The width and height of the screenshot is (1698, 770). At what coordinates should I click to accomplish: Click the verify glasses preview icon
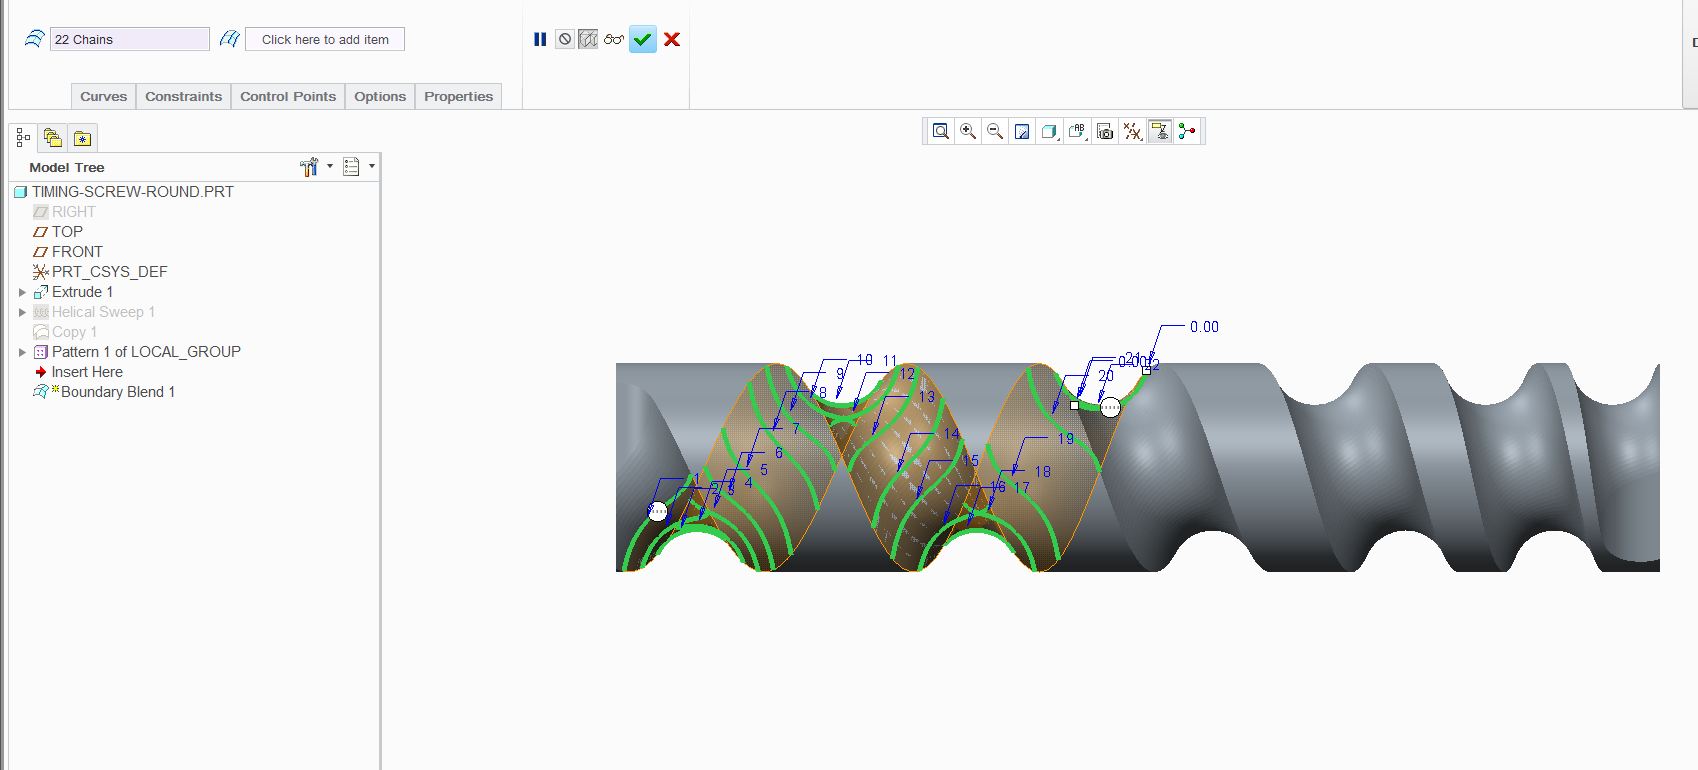click(x=614, y=39)
